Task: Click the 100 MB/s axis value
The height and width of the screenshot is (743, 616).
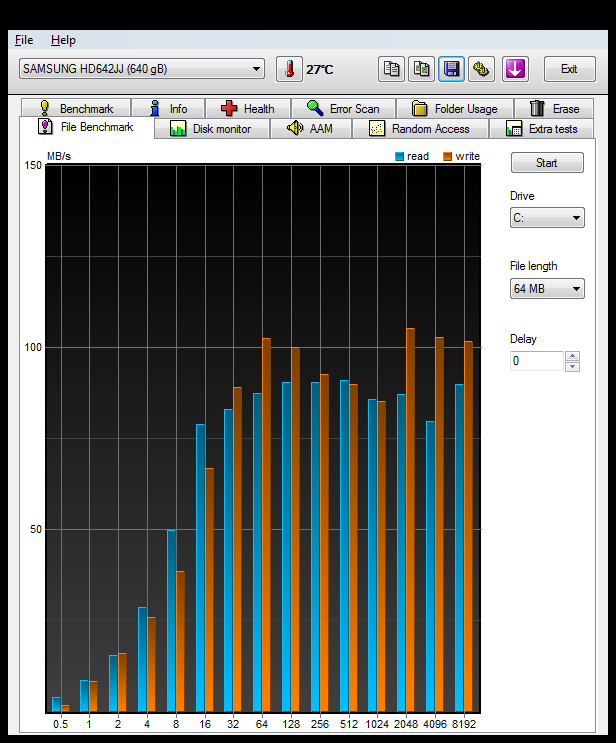Action: click(33, 347)
